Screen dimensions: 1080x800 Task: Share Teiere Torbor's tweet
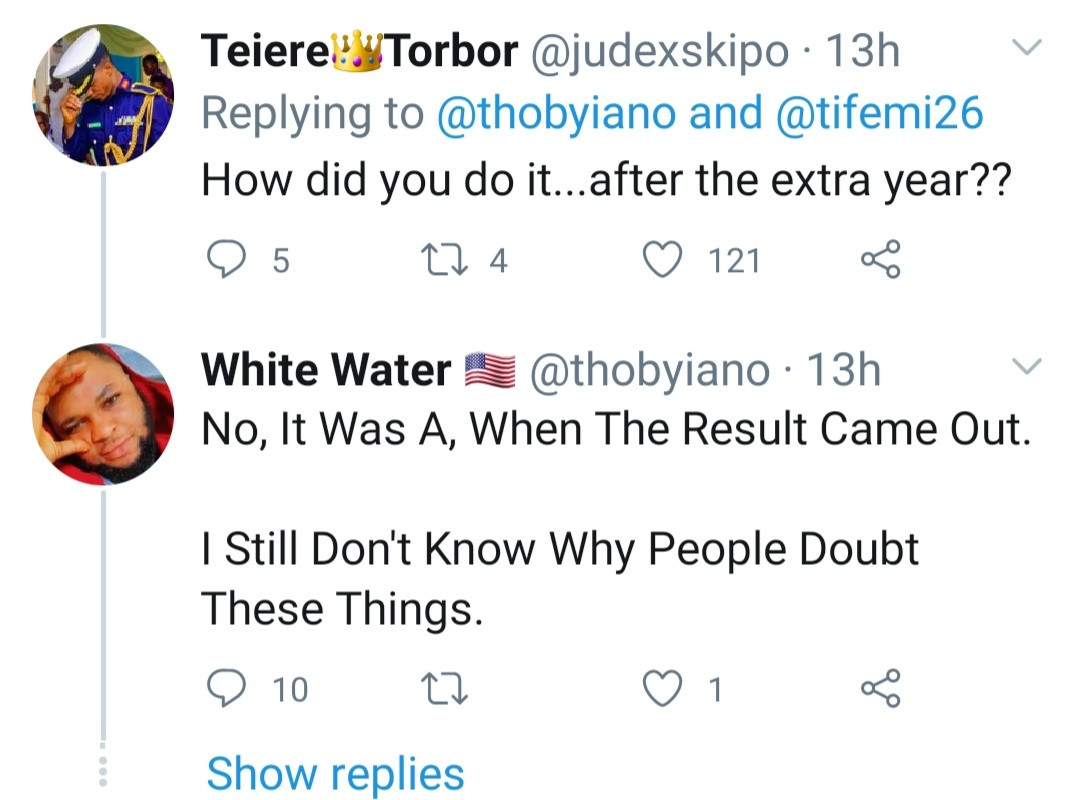coord(880,261)
